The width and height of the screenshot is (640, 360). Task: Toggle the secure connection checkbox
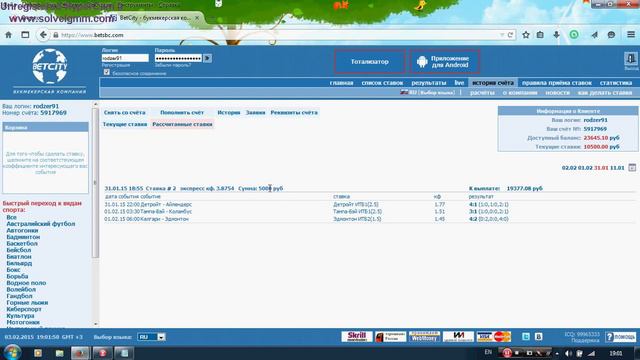coord(107,72)
